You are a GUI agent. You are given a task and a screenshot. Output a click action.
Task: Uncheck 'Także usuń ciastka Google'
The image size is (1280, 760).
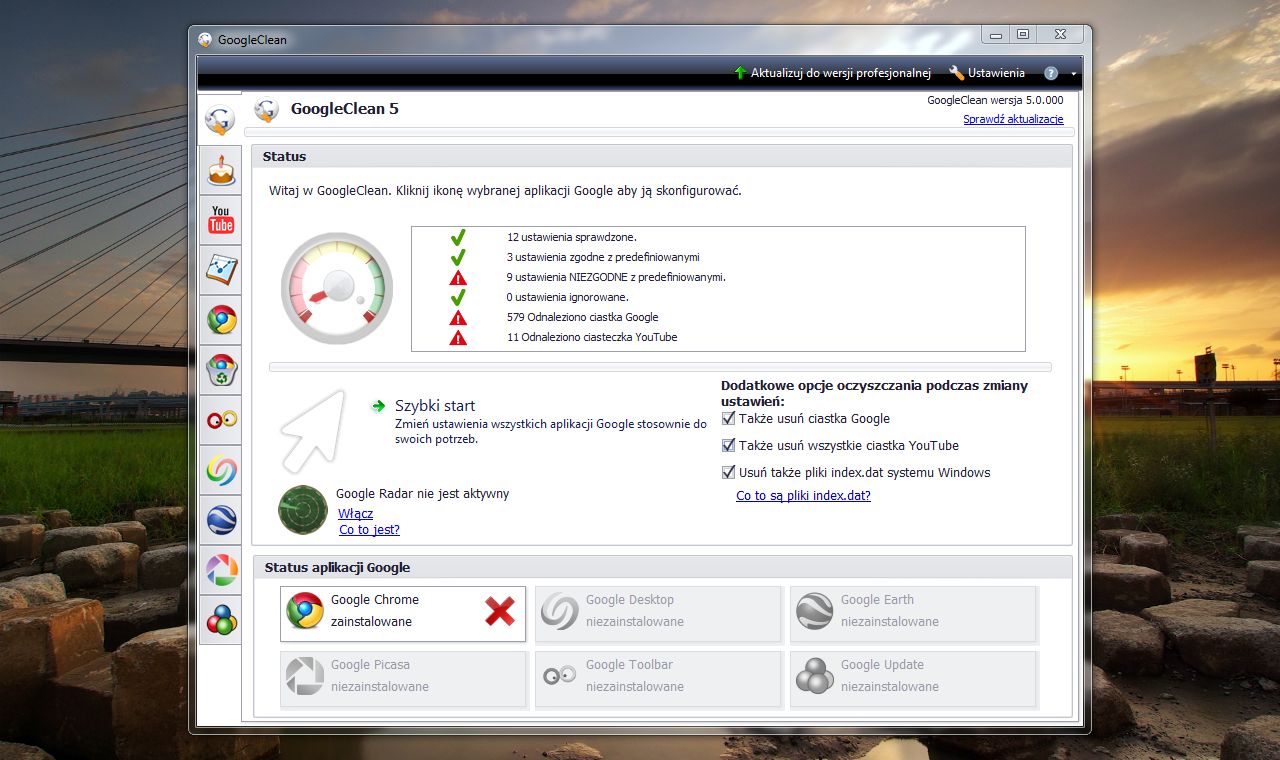click(728, 418)
